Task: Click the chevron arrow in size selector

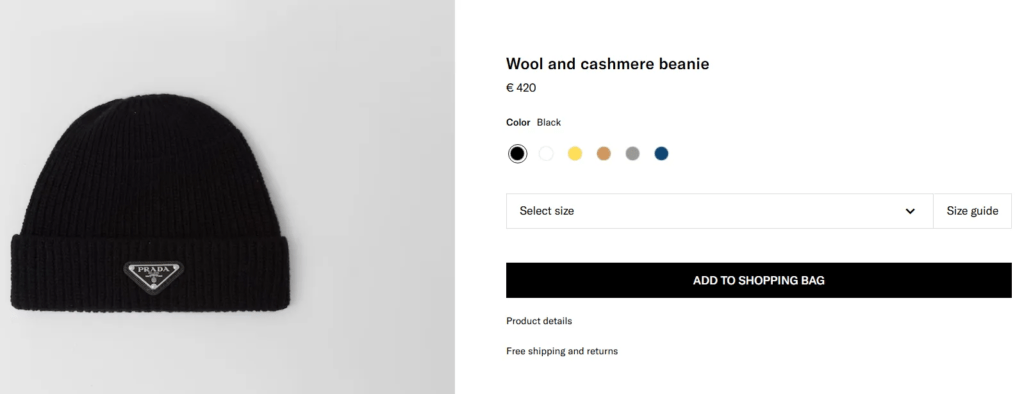Action: [x=910, y=211]
